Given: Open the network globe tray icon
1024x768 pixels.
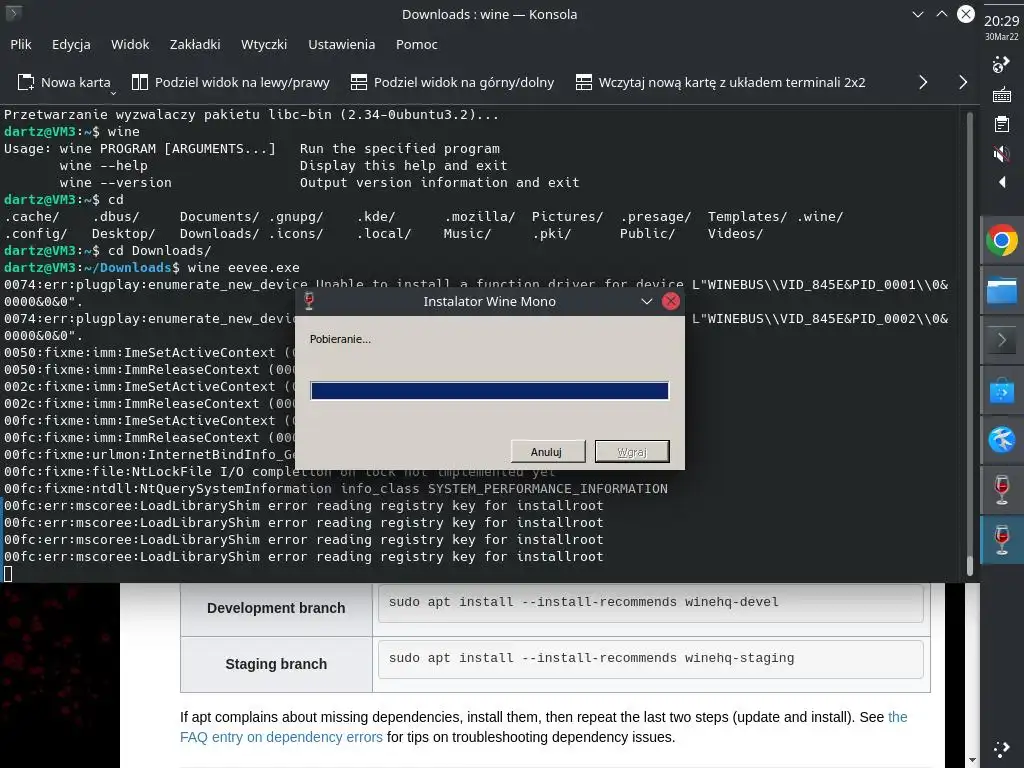Looking at the screenshot, I should pyautogui.click(x=1002, y=65).
